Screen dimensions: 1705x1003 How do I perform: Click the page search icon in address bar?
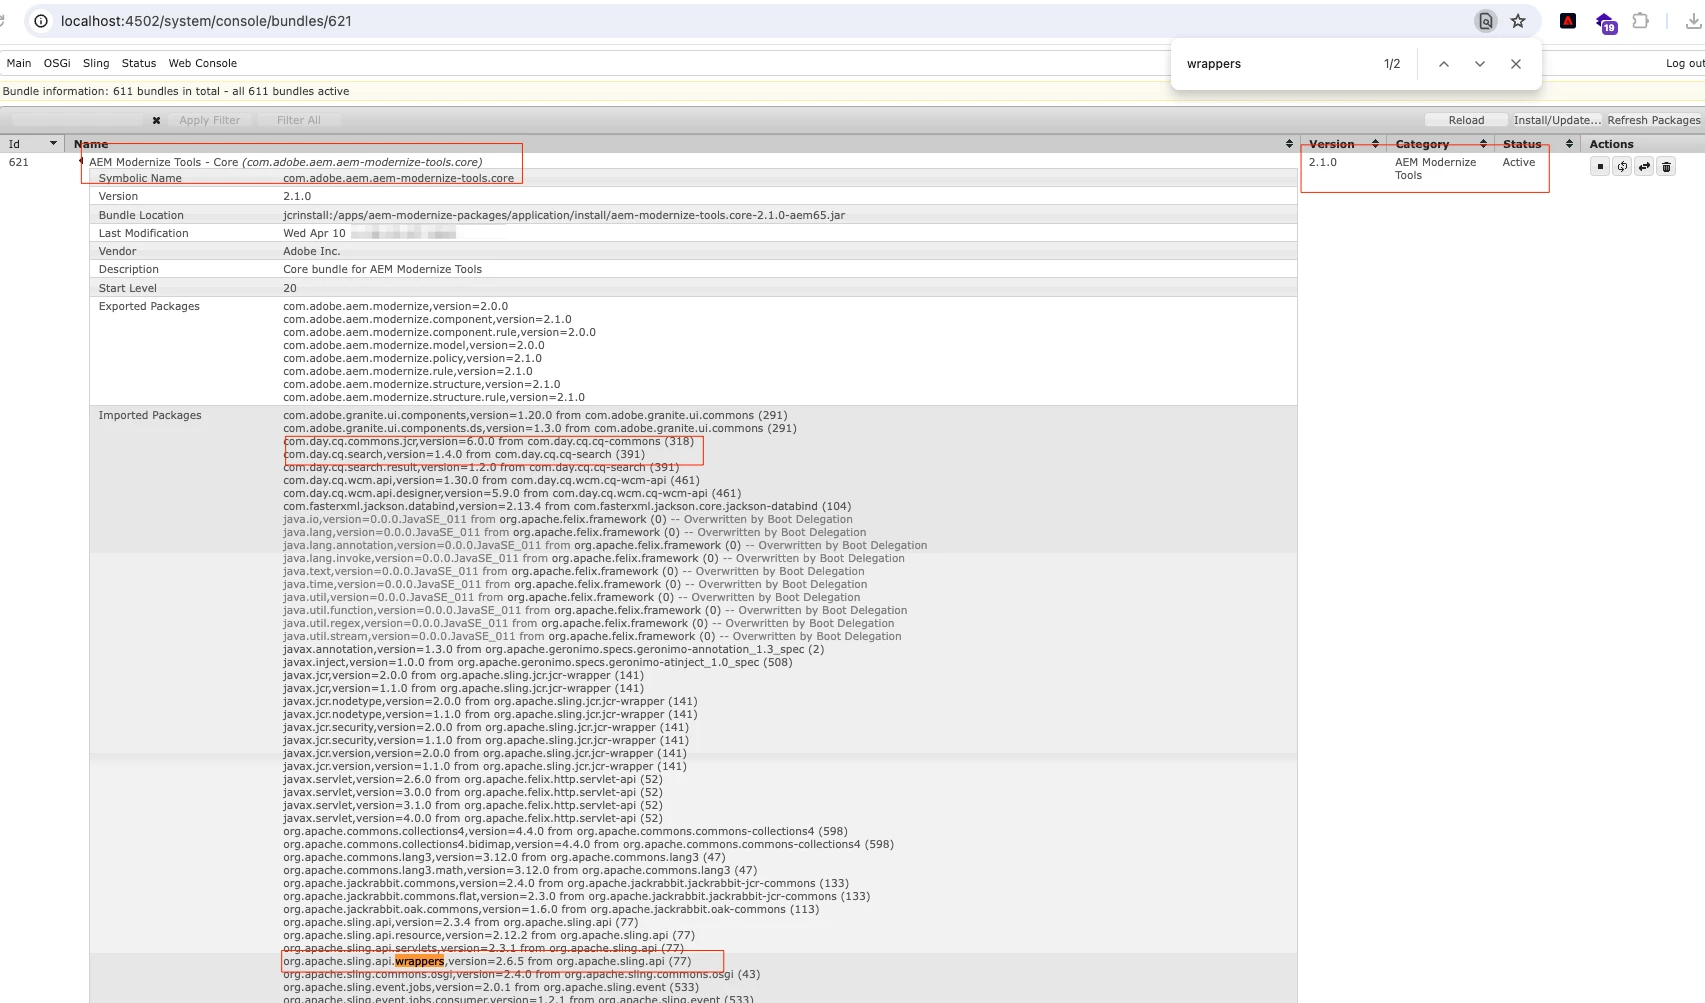point(1486,21)
